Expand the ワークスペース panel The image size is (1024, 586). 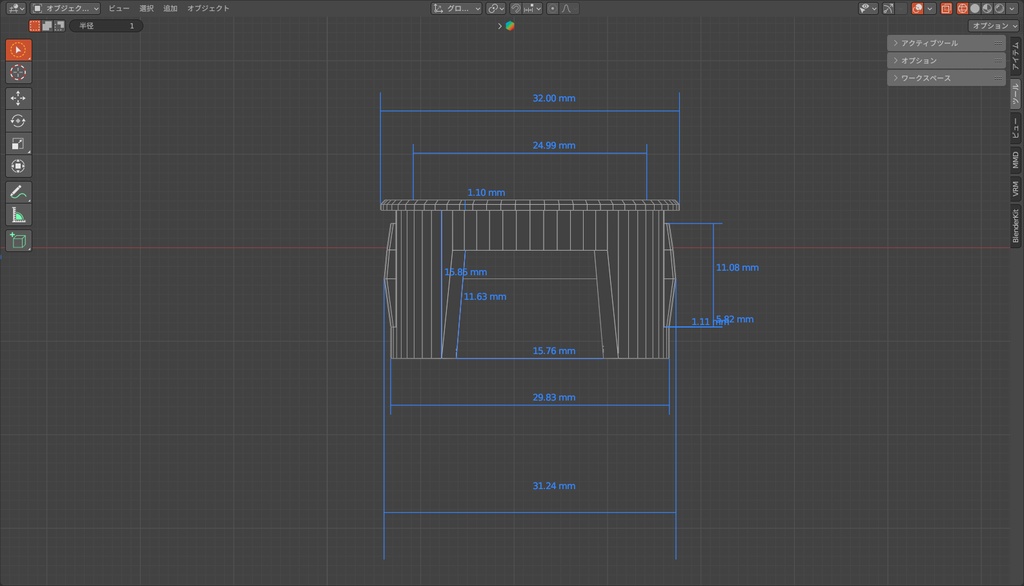click(946, 78)
